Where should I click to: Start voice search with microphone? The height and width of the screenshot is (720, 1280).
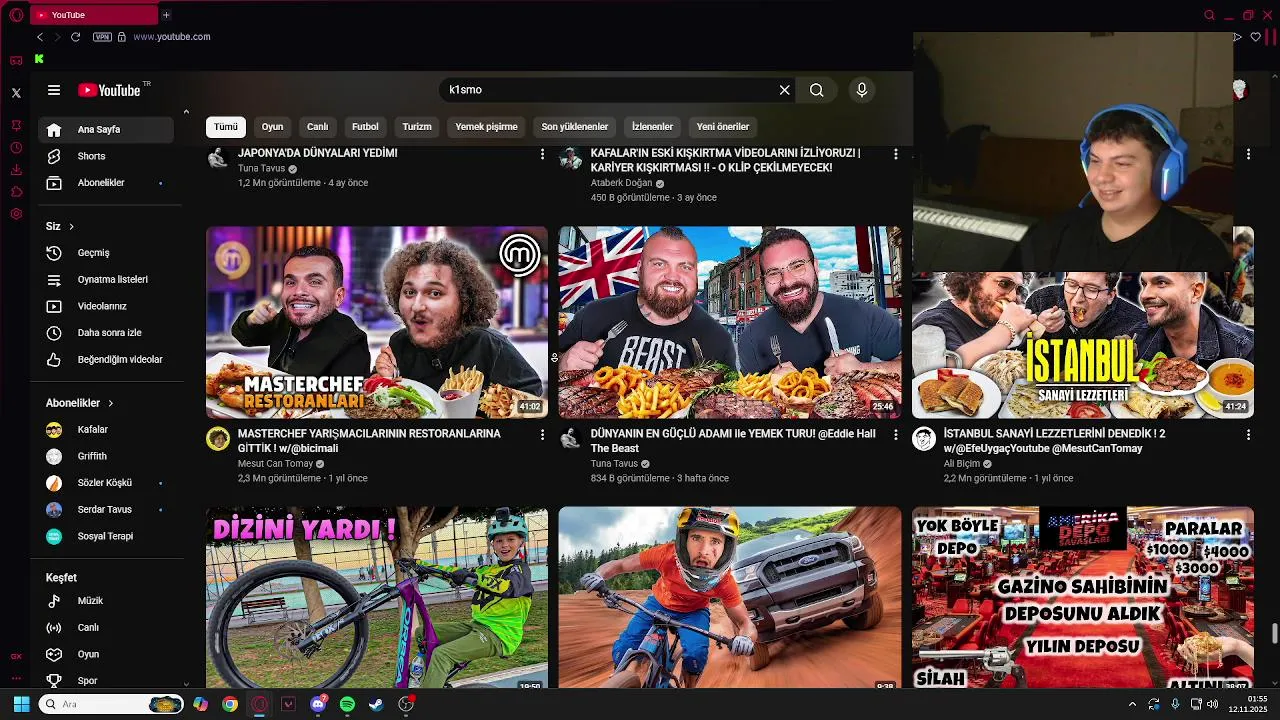click(862, 90)
